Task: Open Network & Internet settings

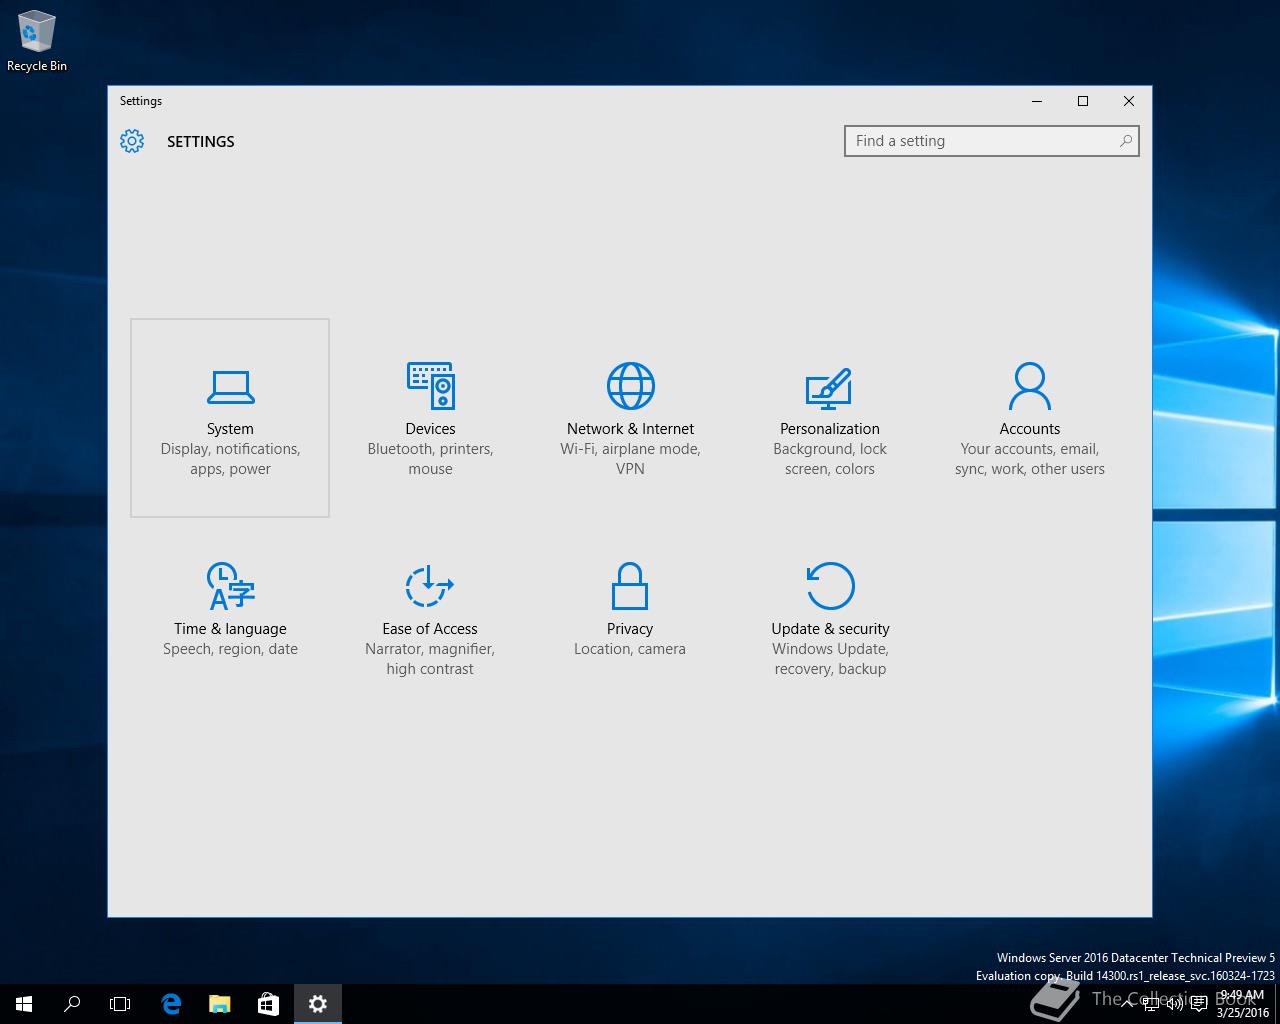Action: click(630, 418)
